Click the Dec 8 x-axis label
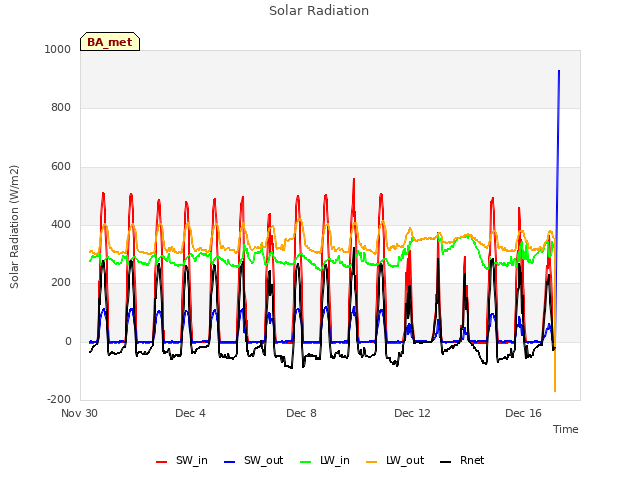The height and width of the screenshot is (480, 640). [301, 413]
